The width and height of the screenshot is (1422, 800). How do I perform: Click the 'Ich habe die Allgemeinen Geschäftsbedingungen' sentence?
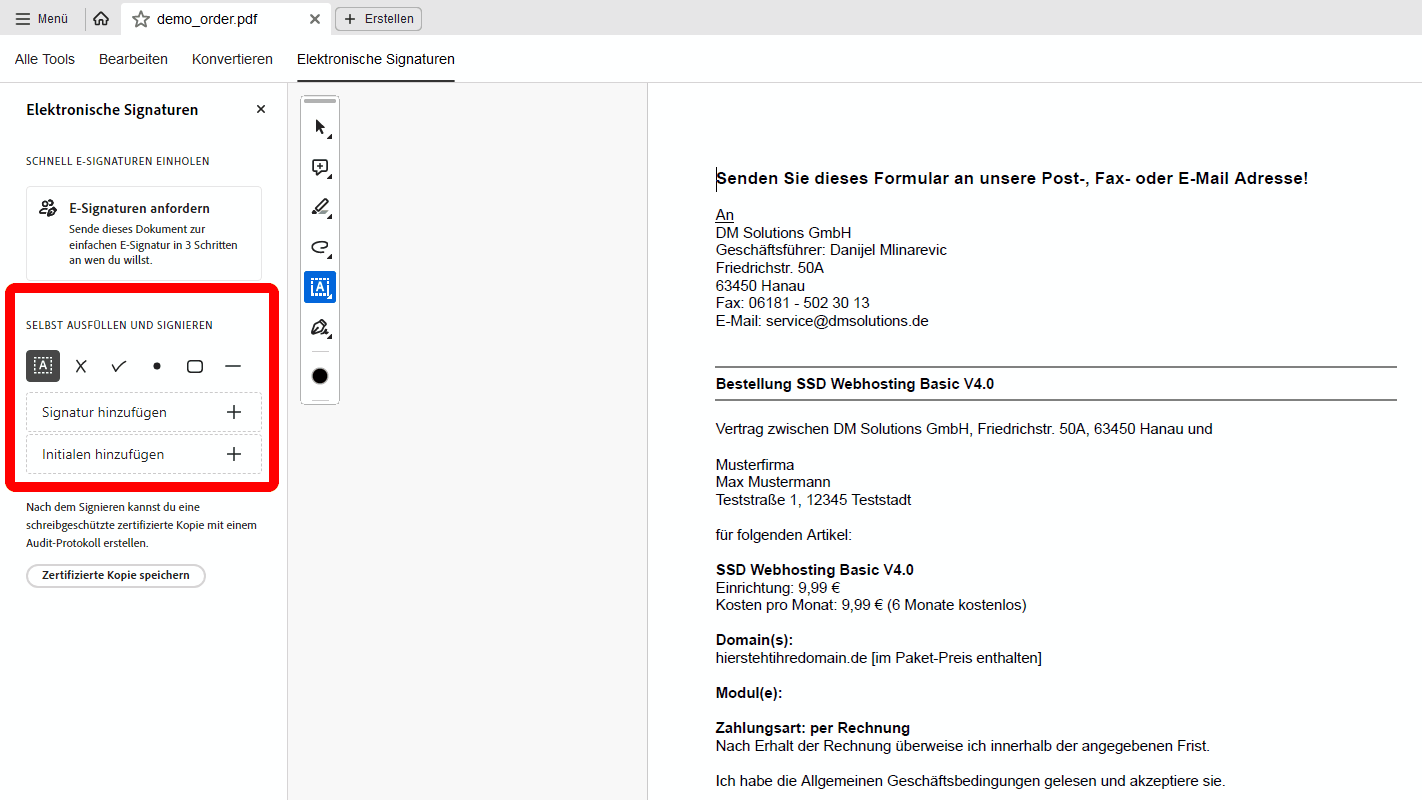(970, 781)
